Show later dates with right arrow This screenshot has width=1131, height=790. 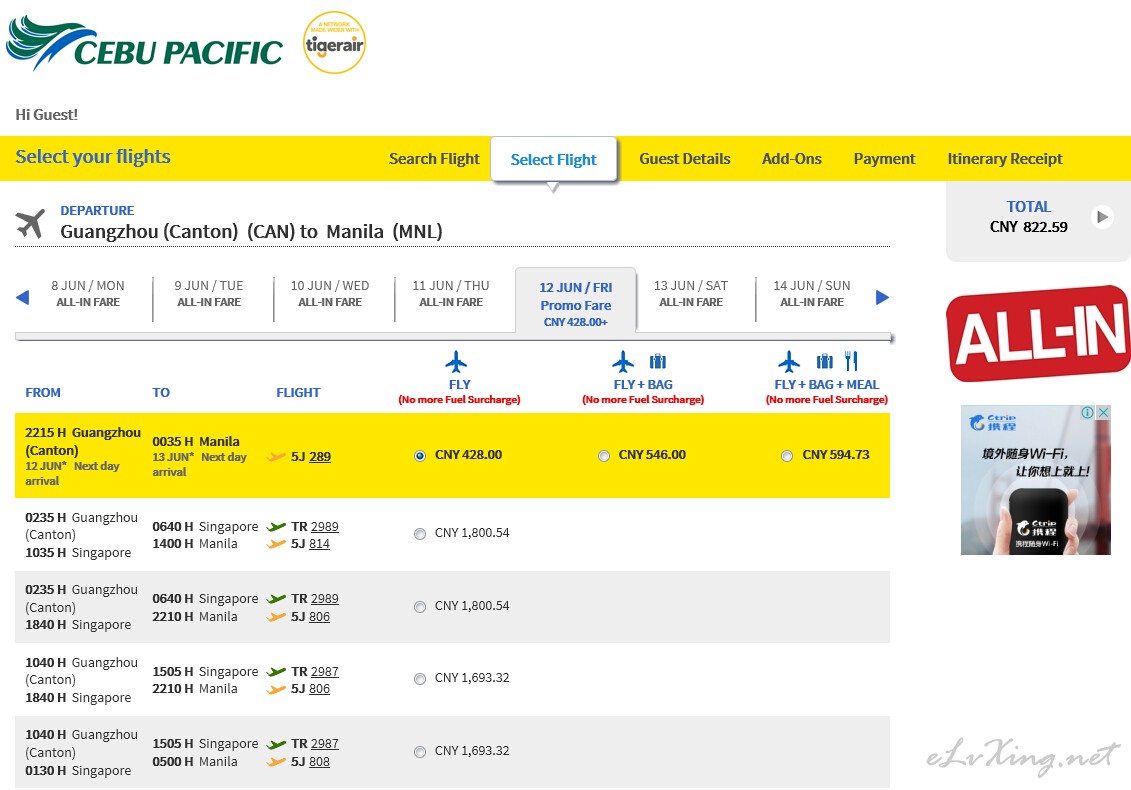[x=882, y=297]
